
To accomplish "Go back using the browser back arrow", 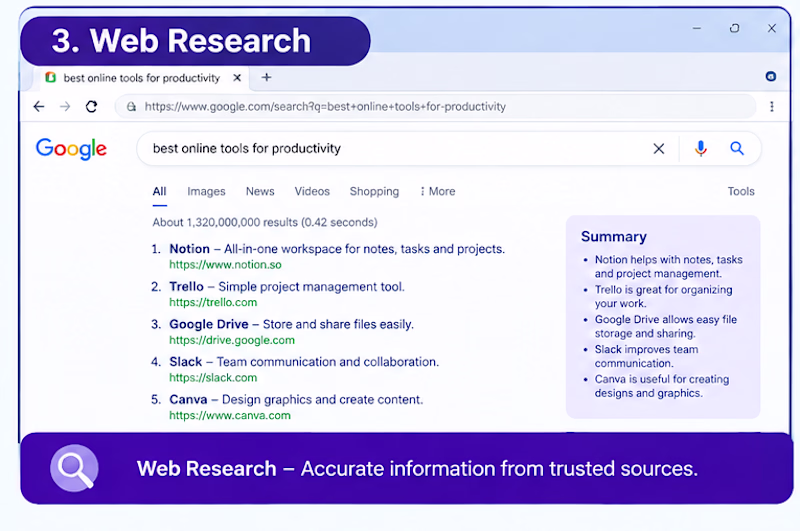I will 39,106.
